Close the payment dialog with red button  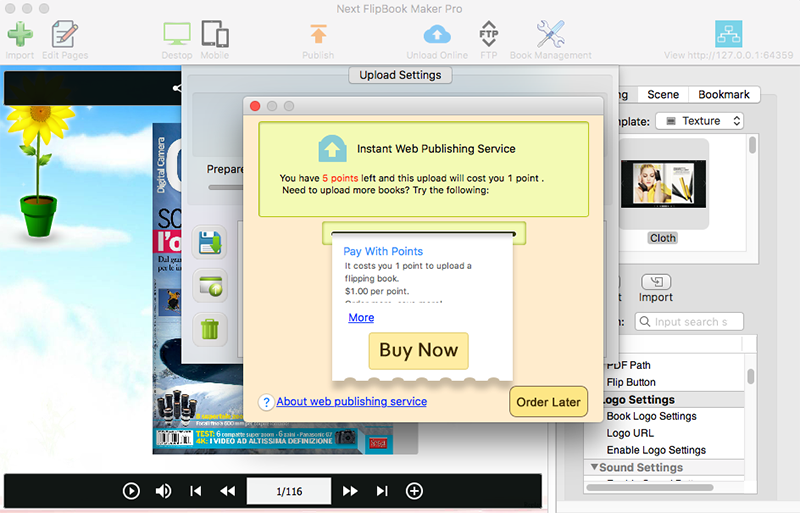pyautogui.click(x=255, y=106)
